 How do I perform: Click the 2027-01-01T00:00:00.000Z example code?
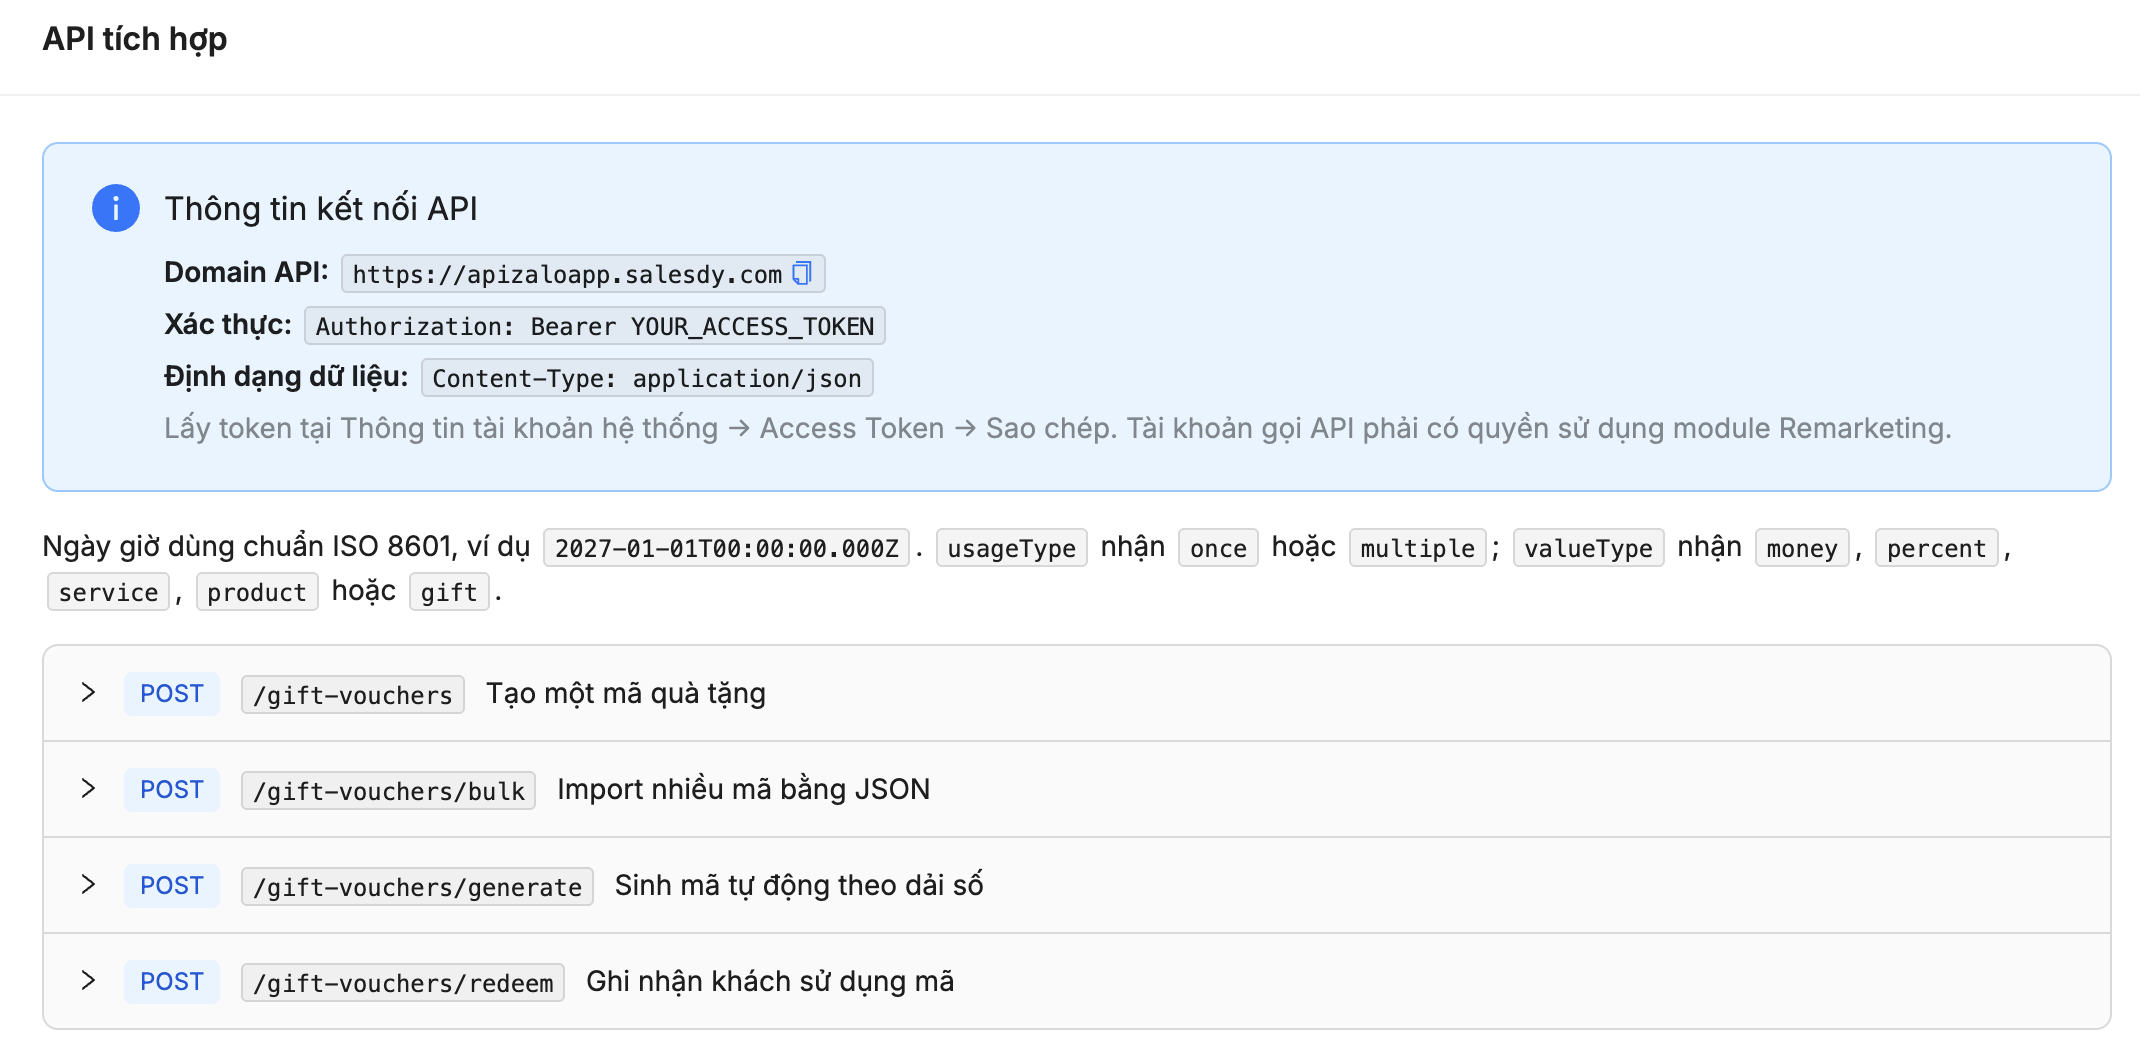click(x=727, y=548)
